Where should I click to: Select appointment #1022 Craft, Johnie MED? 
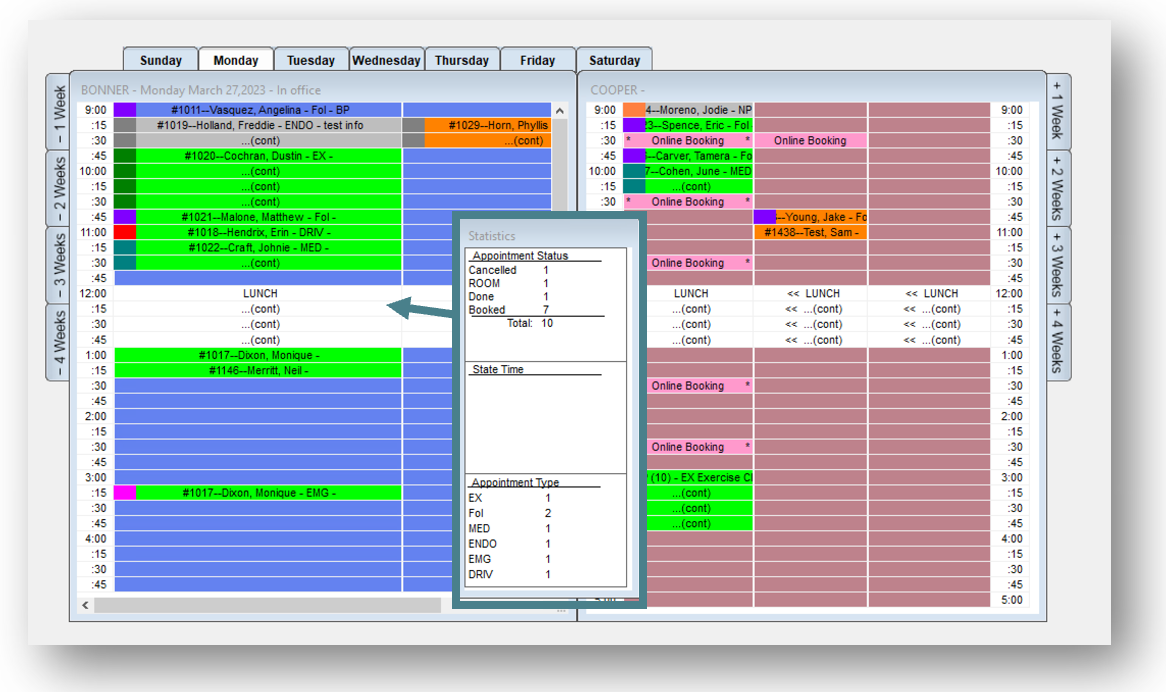click(258, 248)
